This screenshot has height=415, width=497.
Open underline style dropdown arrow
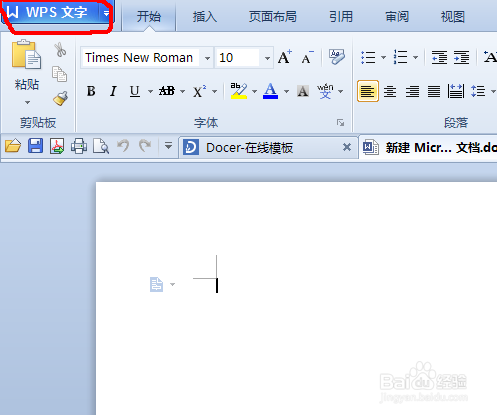[x=150, y=91]
